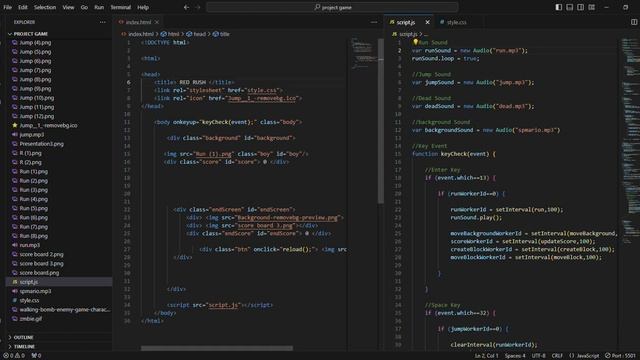Split the right editor

634,22
